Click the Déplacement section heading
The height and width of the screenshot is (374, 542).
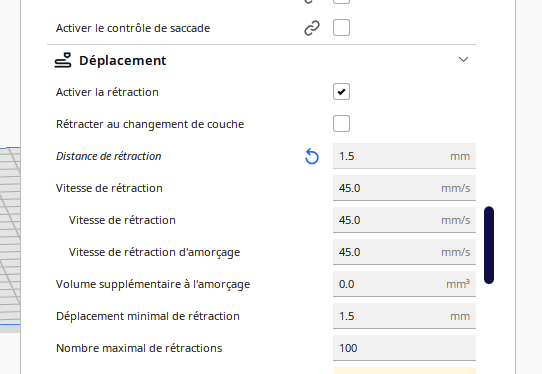(123, 60)
